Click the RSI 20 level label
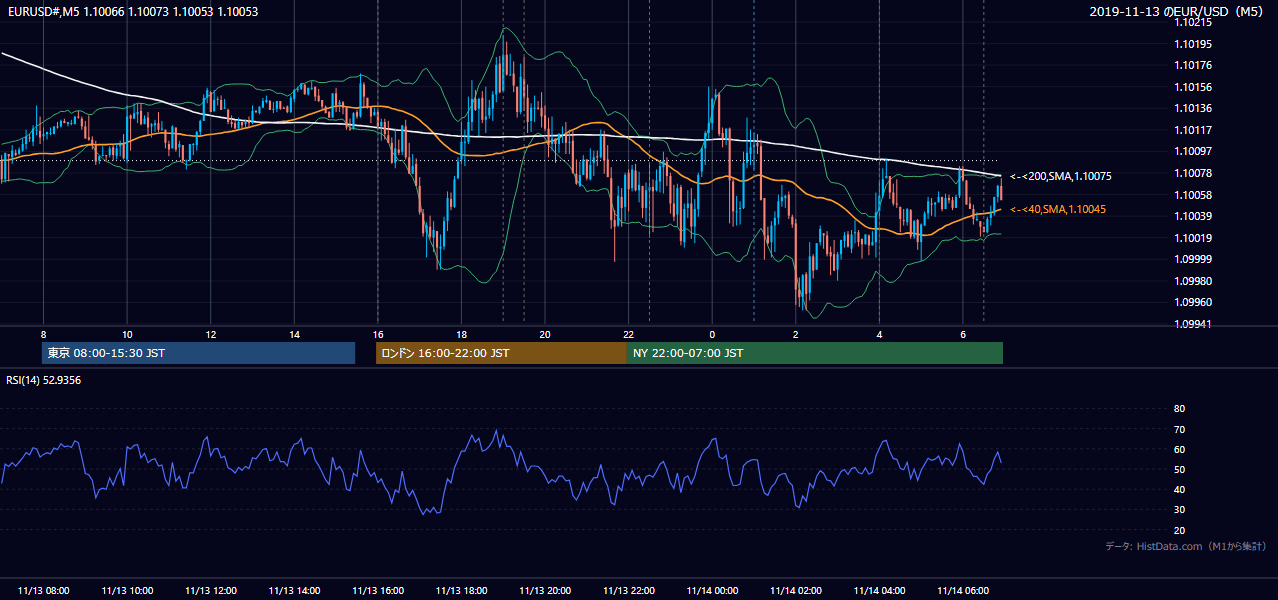1278x600 pixels. (x=1179, y=530)
